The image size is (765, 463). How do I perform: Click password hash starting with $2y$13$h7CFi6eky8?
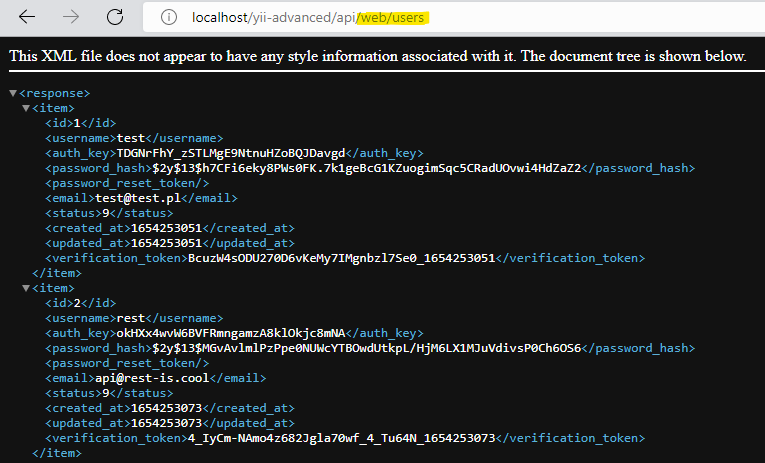367,168
